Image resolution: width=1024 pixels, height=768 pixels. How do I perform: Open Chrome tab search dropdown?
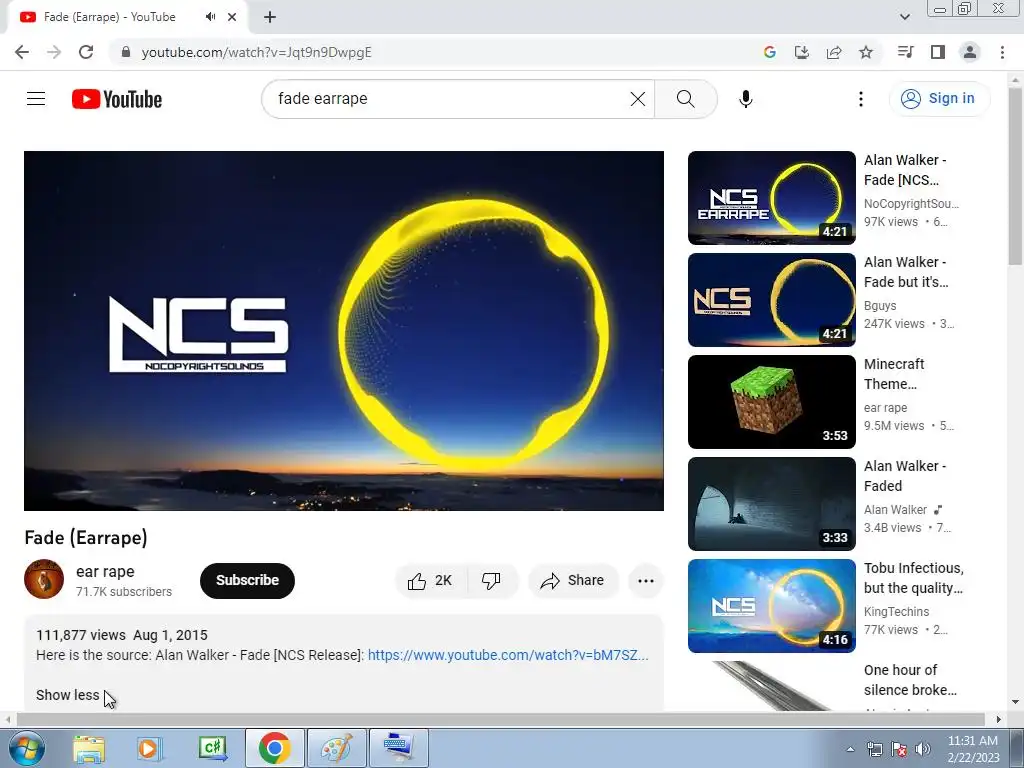(x=904, y=17)
